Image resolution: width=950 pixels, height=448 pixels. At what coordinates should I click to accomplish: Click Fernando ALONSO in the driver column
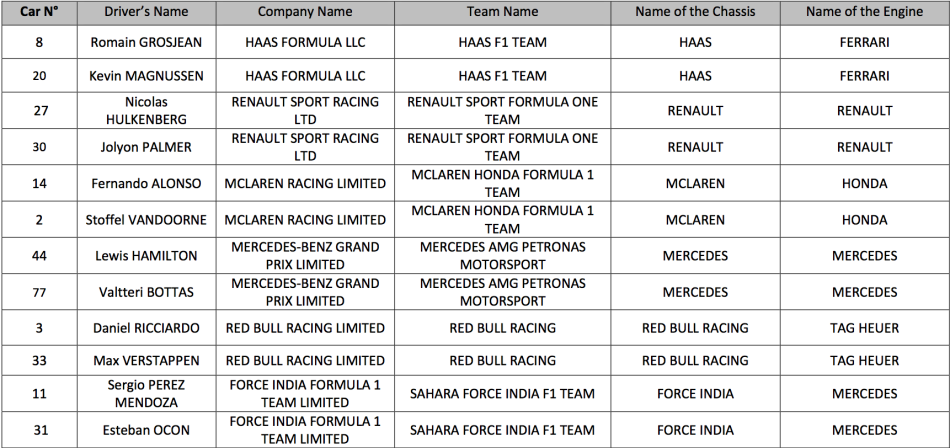(x=146, y=183)
